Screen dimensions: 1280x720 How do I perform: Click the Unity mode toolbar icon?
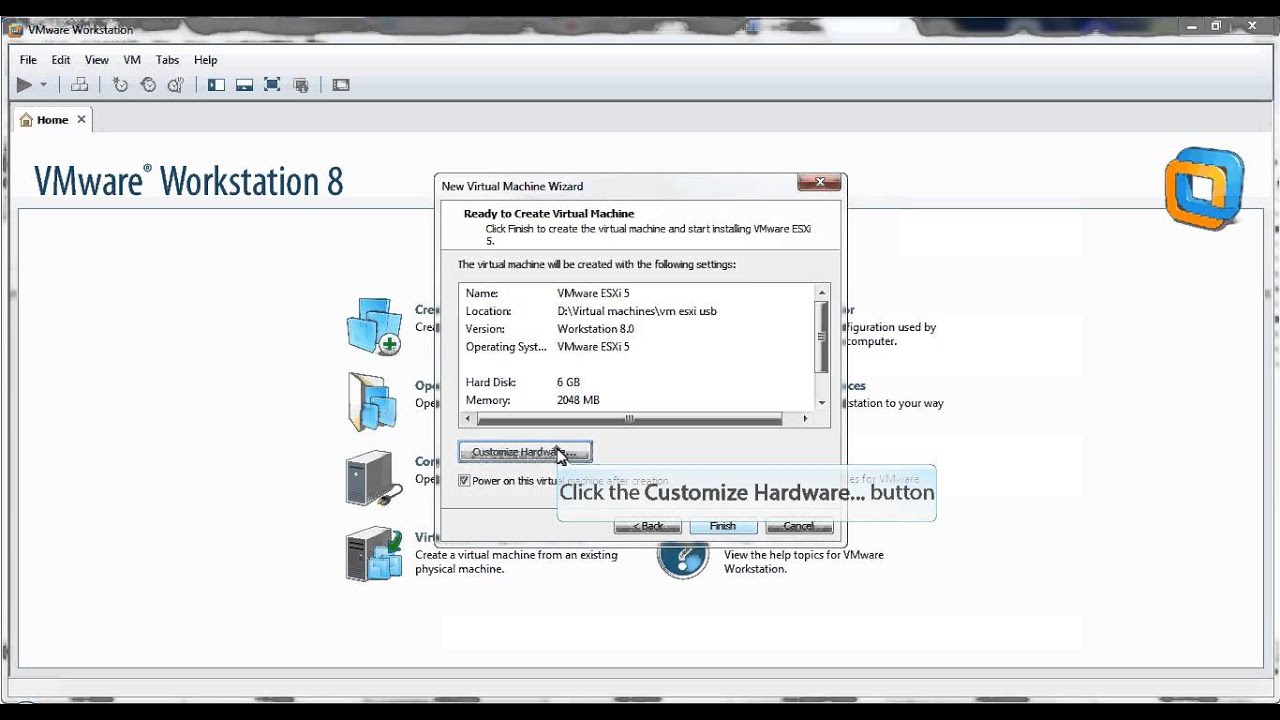pyautogui.click(x=300, y=85)
